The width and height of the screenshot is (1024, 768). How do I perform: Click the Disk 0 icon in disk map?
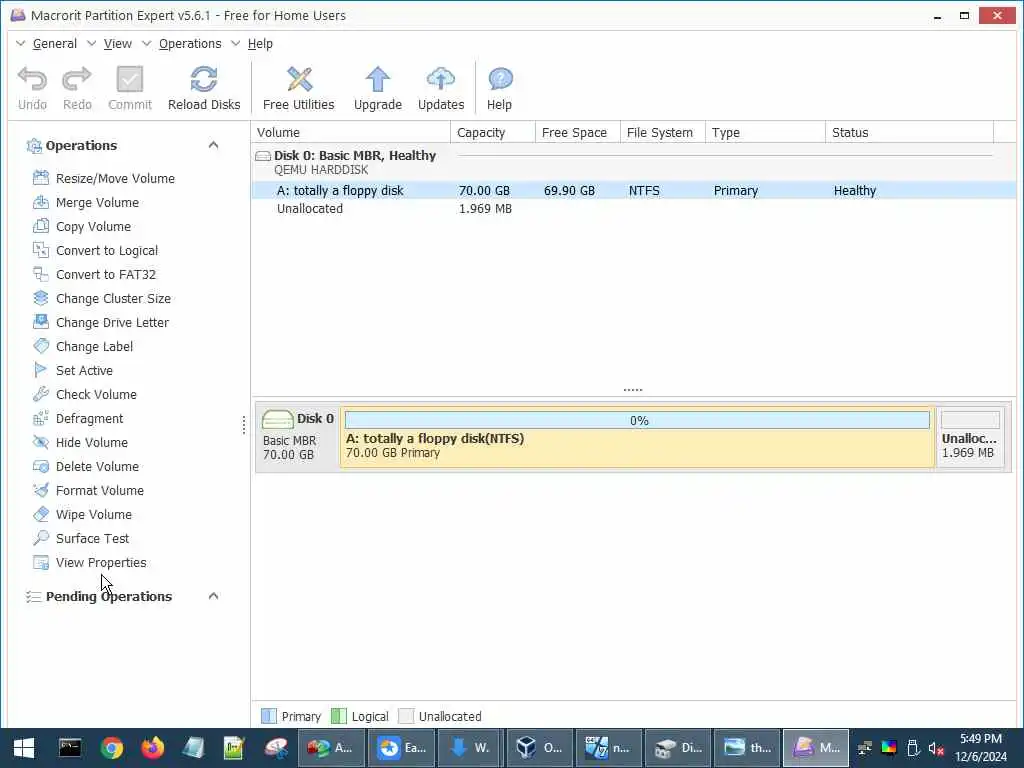[x=278, y=419]
